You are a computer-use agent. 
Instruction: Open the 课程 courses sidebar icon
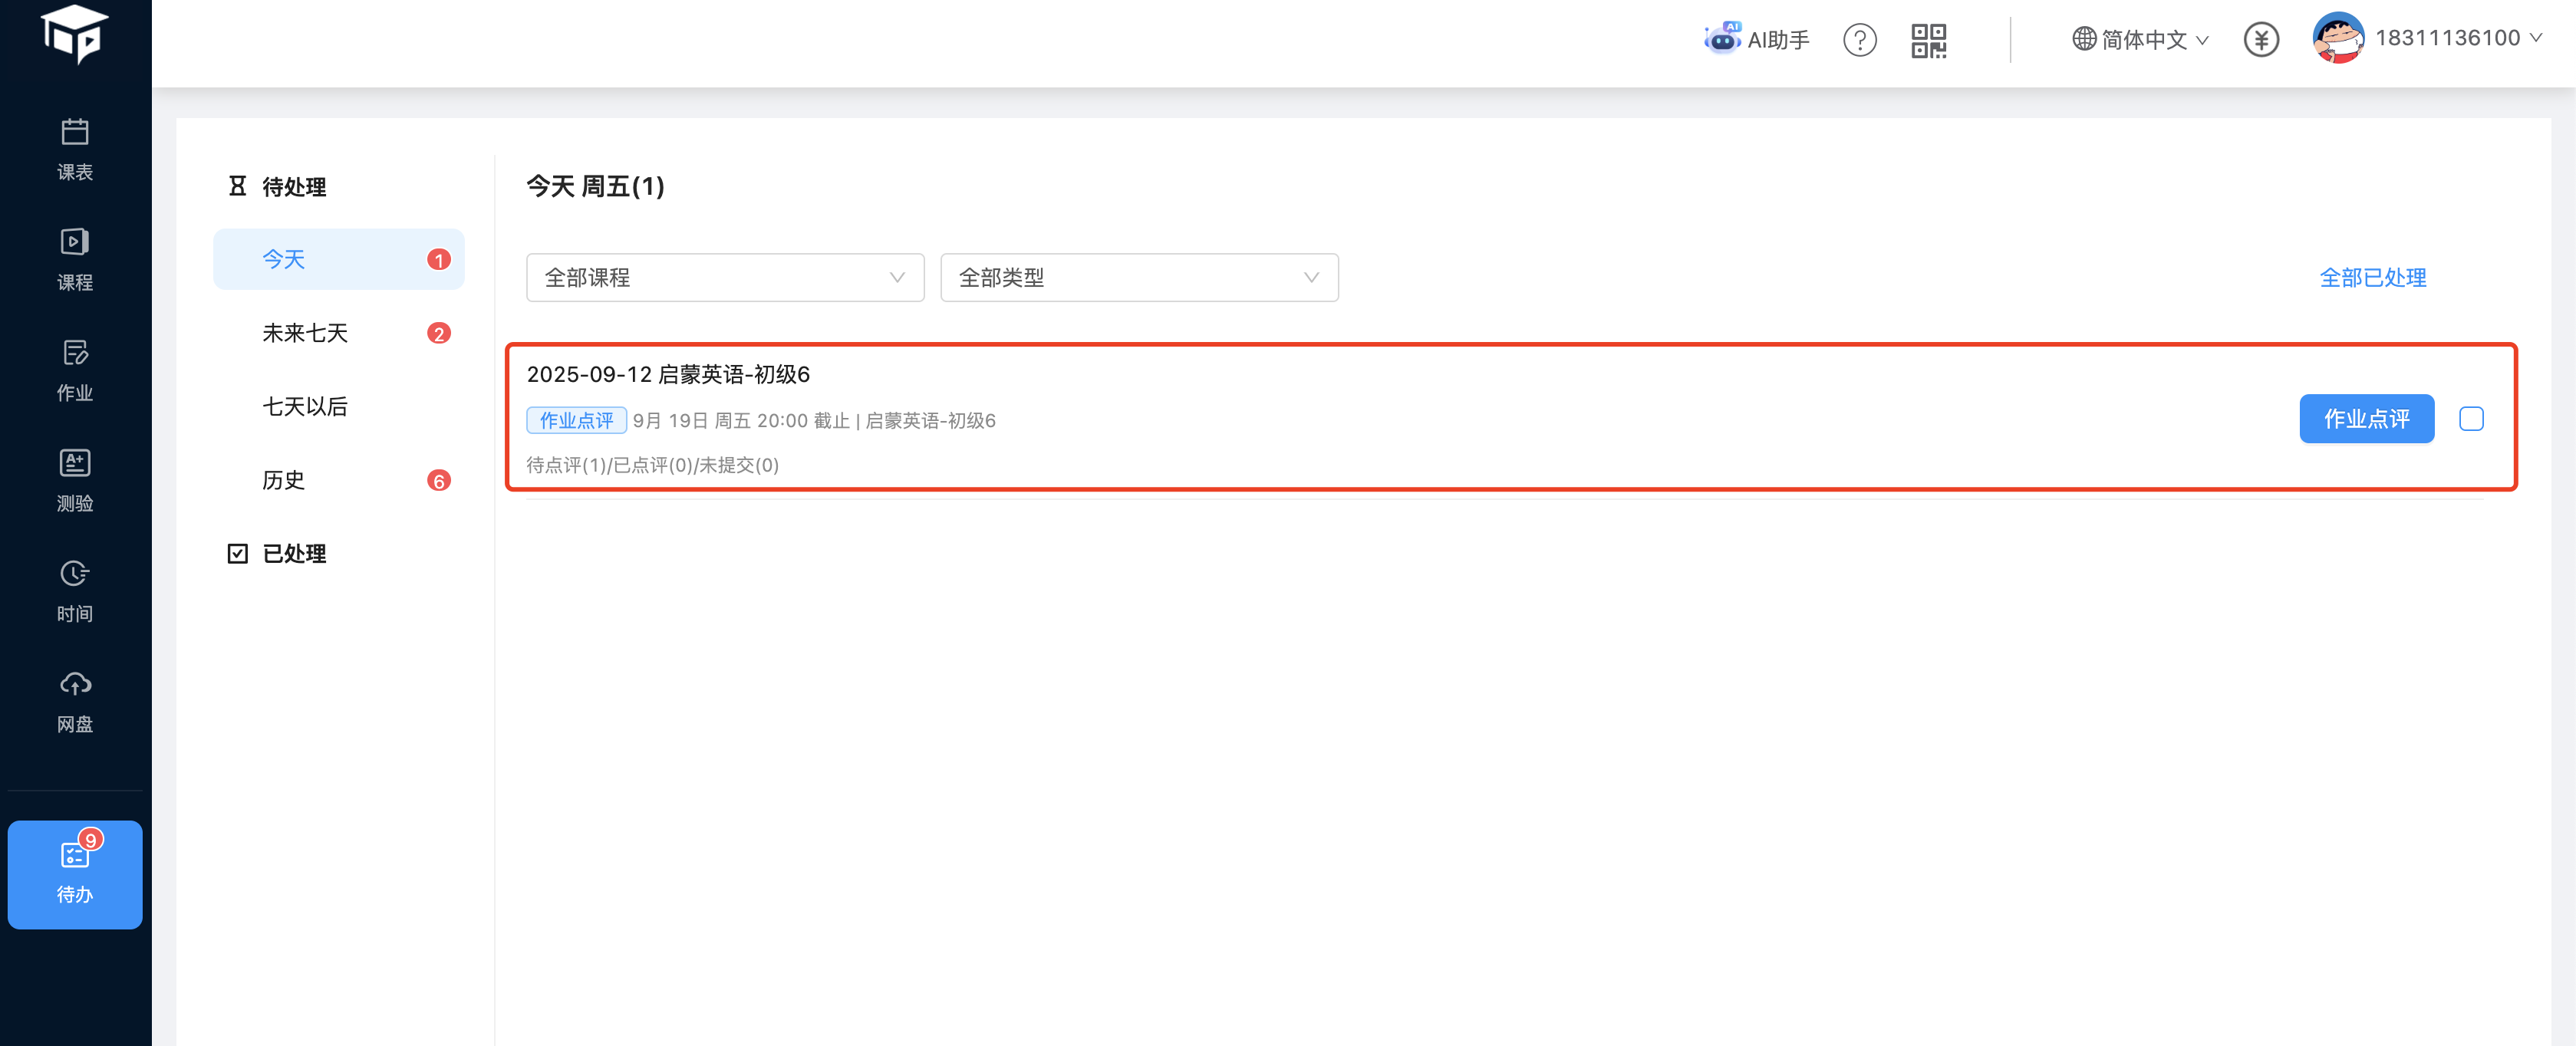(75, 259)
